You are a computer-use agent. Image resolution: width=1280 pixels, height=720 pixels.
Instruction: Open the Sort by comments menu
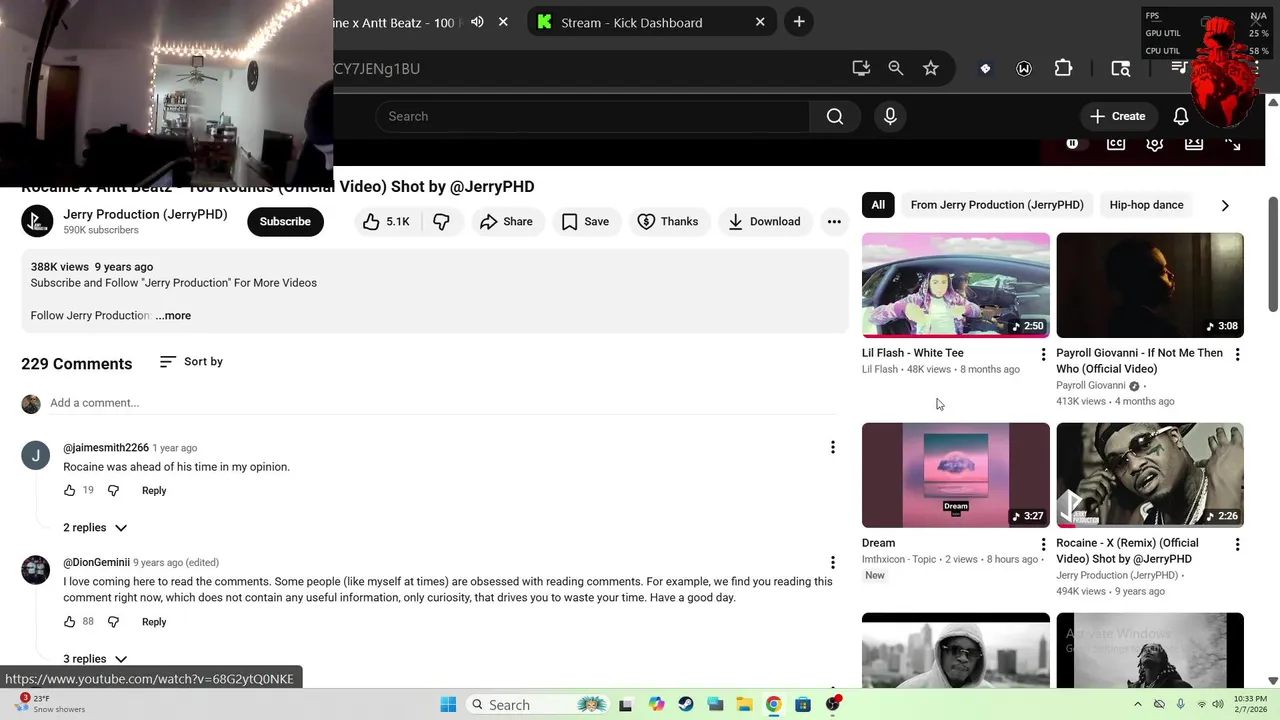(x=191, y=362)
